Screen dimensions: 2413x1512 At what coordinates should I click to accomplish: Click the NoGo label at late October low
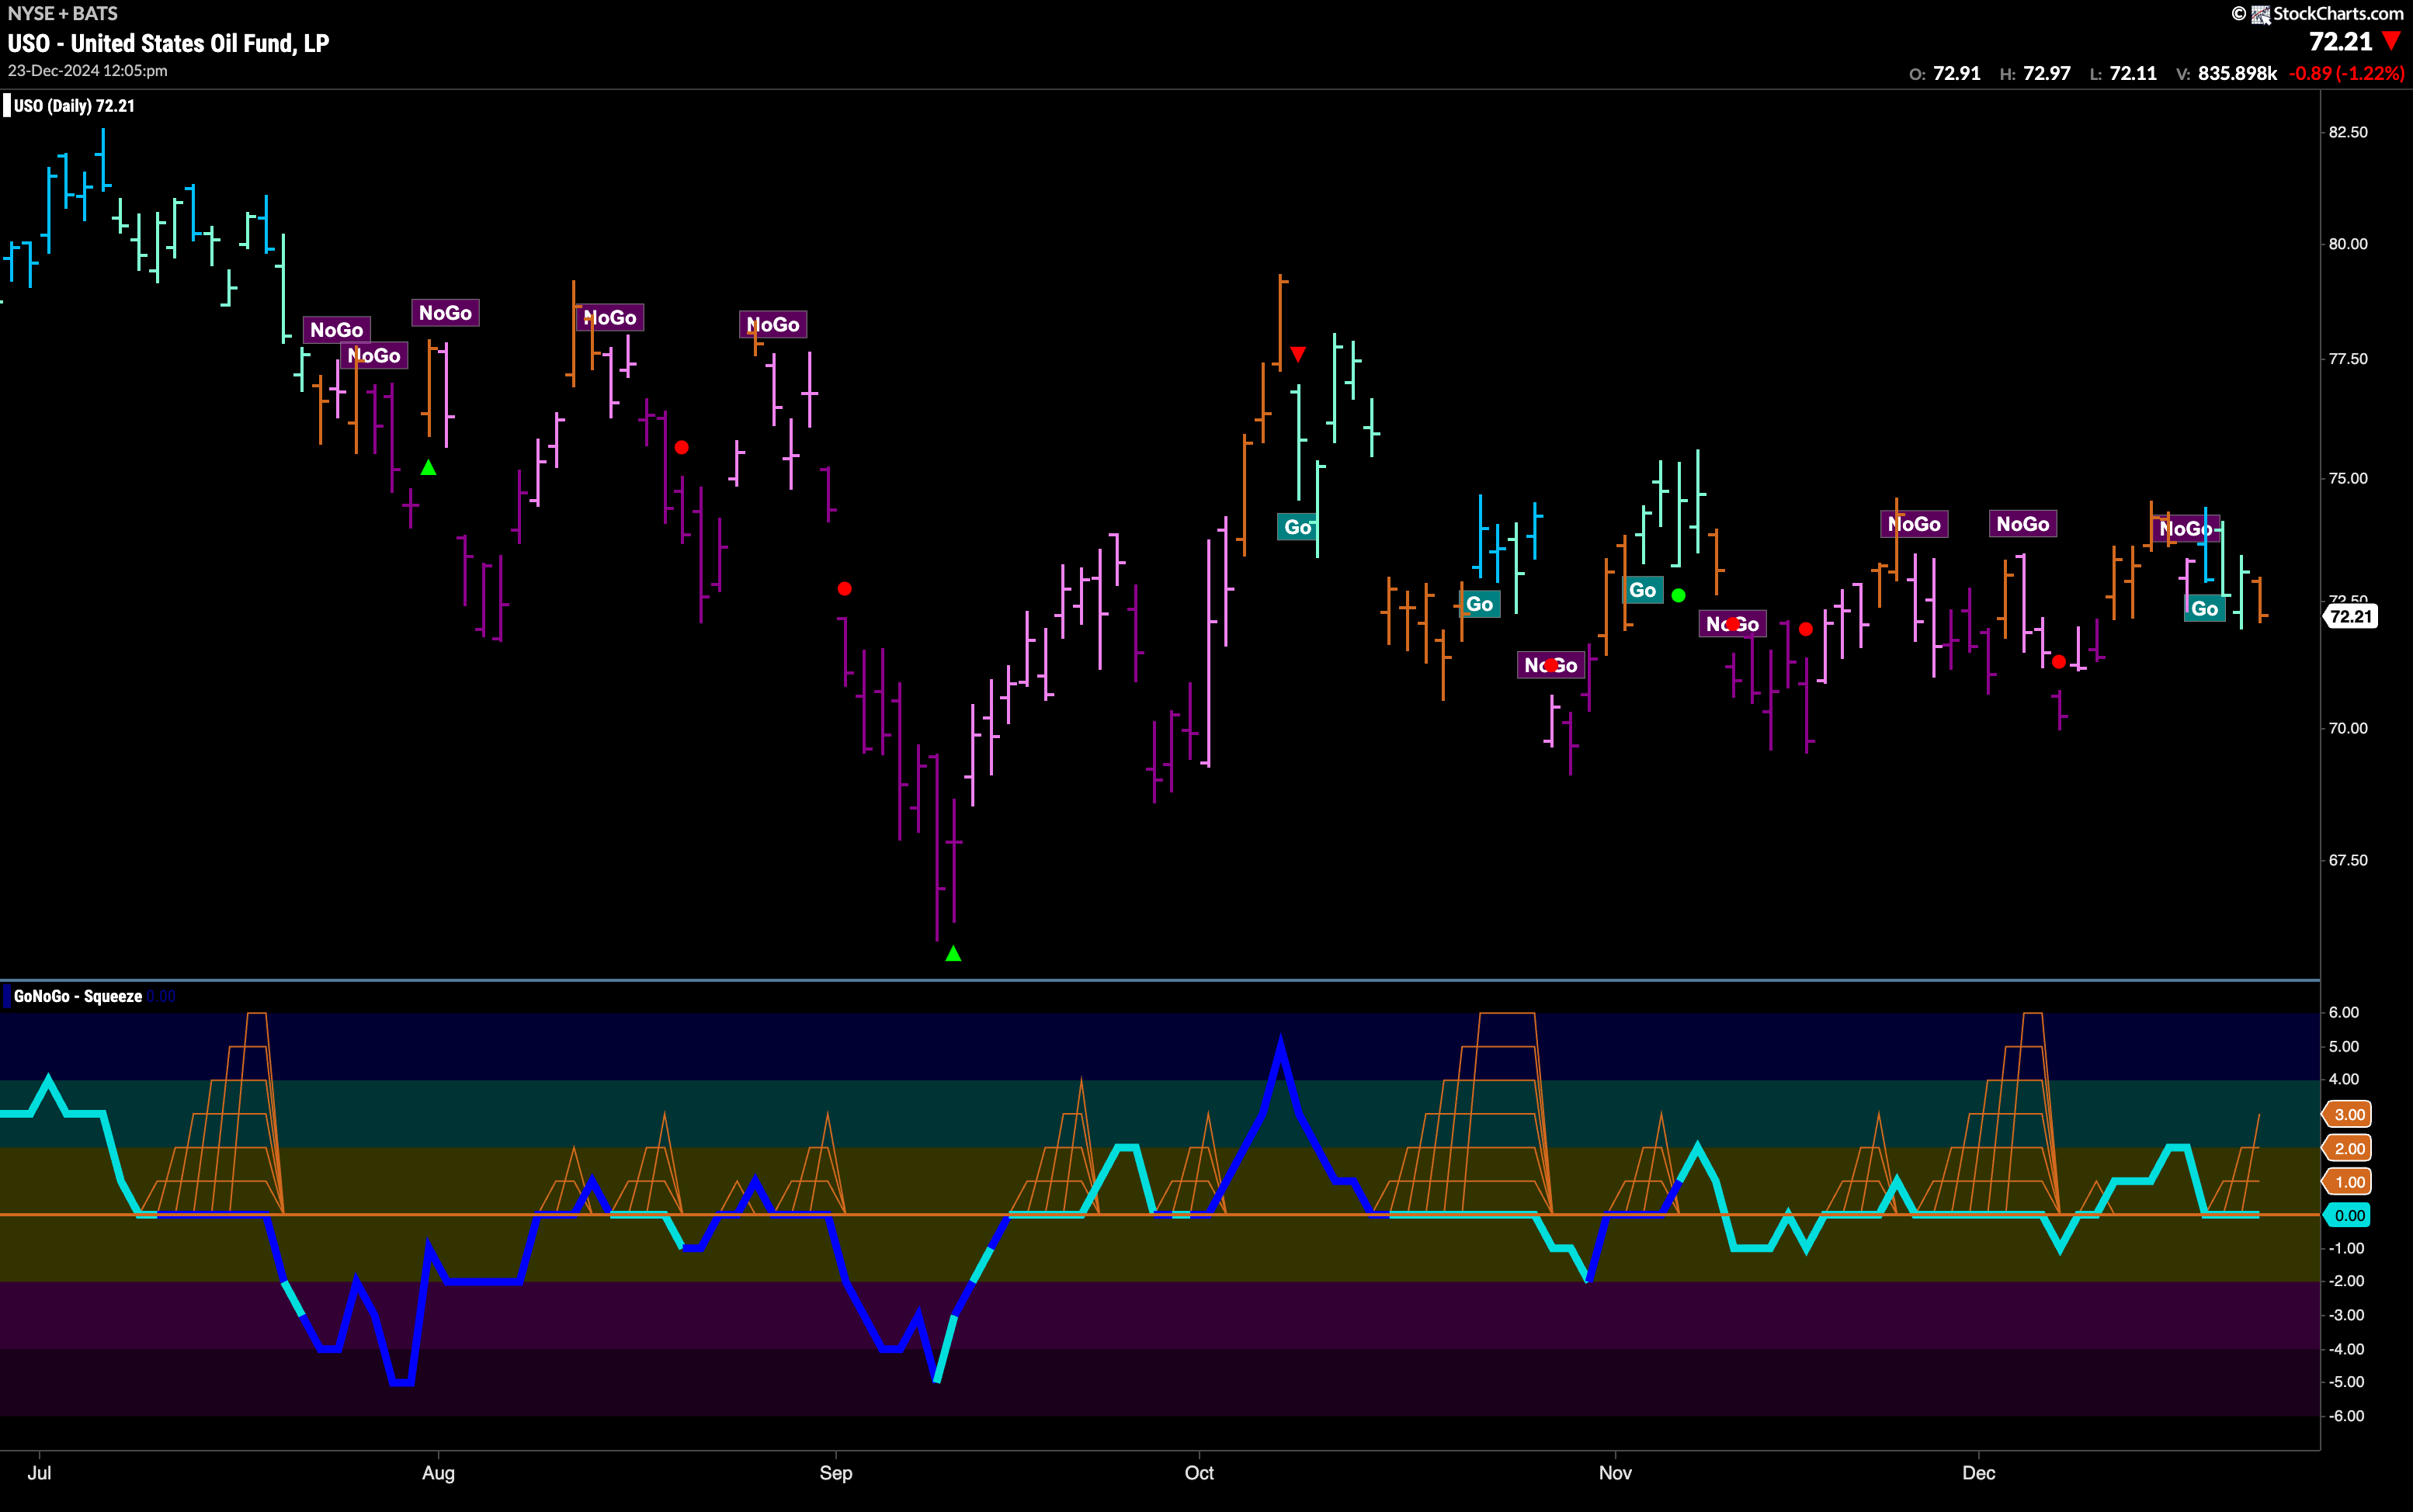click(1551, 665)
